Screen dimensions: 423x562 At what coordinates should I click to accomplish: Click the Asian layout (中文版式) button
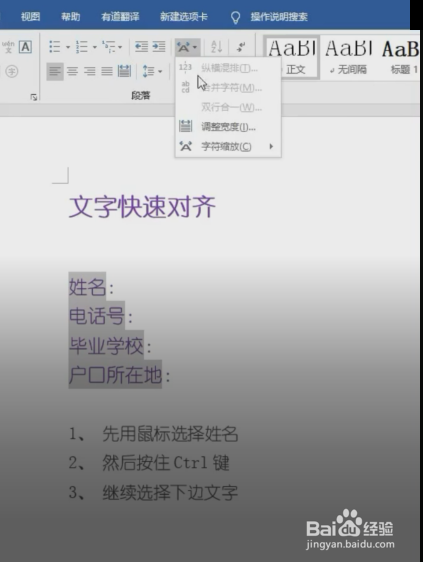187,47
